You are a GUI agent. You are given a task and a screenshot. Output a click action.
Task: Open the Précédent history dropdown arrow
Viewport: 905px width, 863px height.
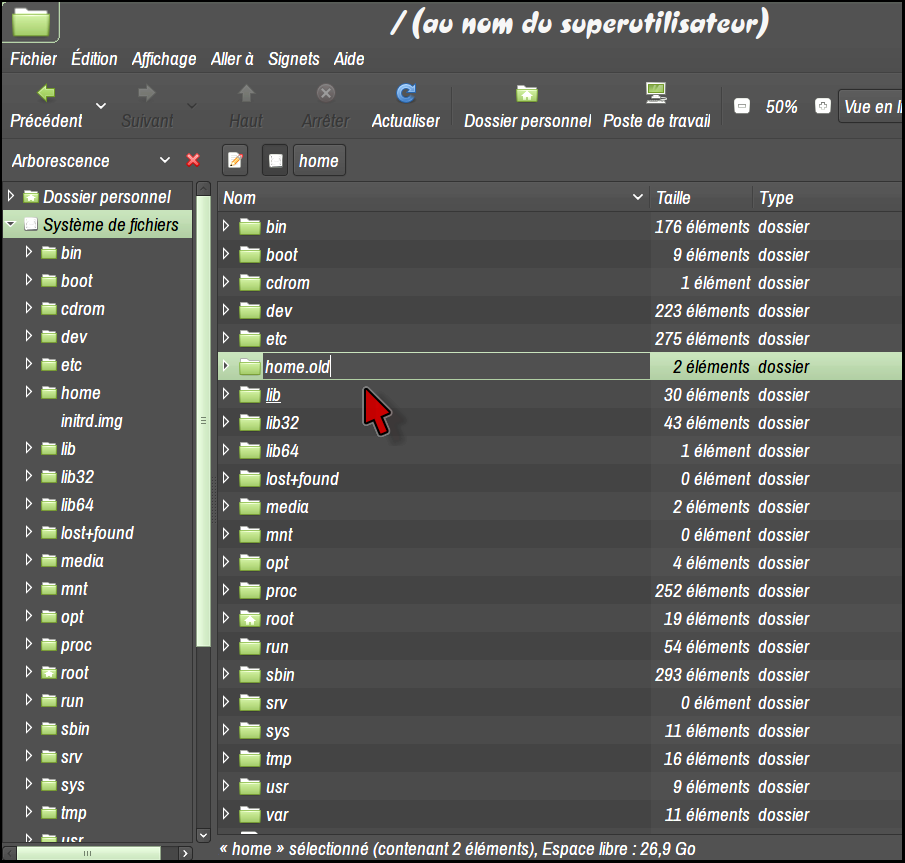tap(100, 106)
